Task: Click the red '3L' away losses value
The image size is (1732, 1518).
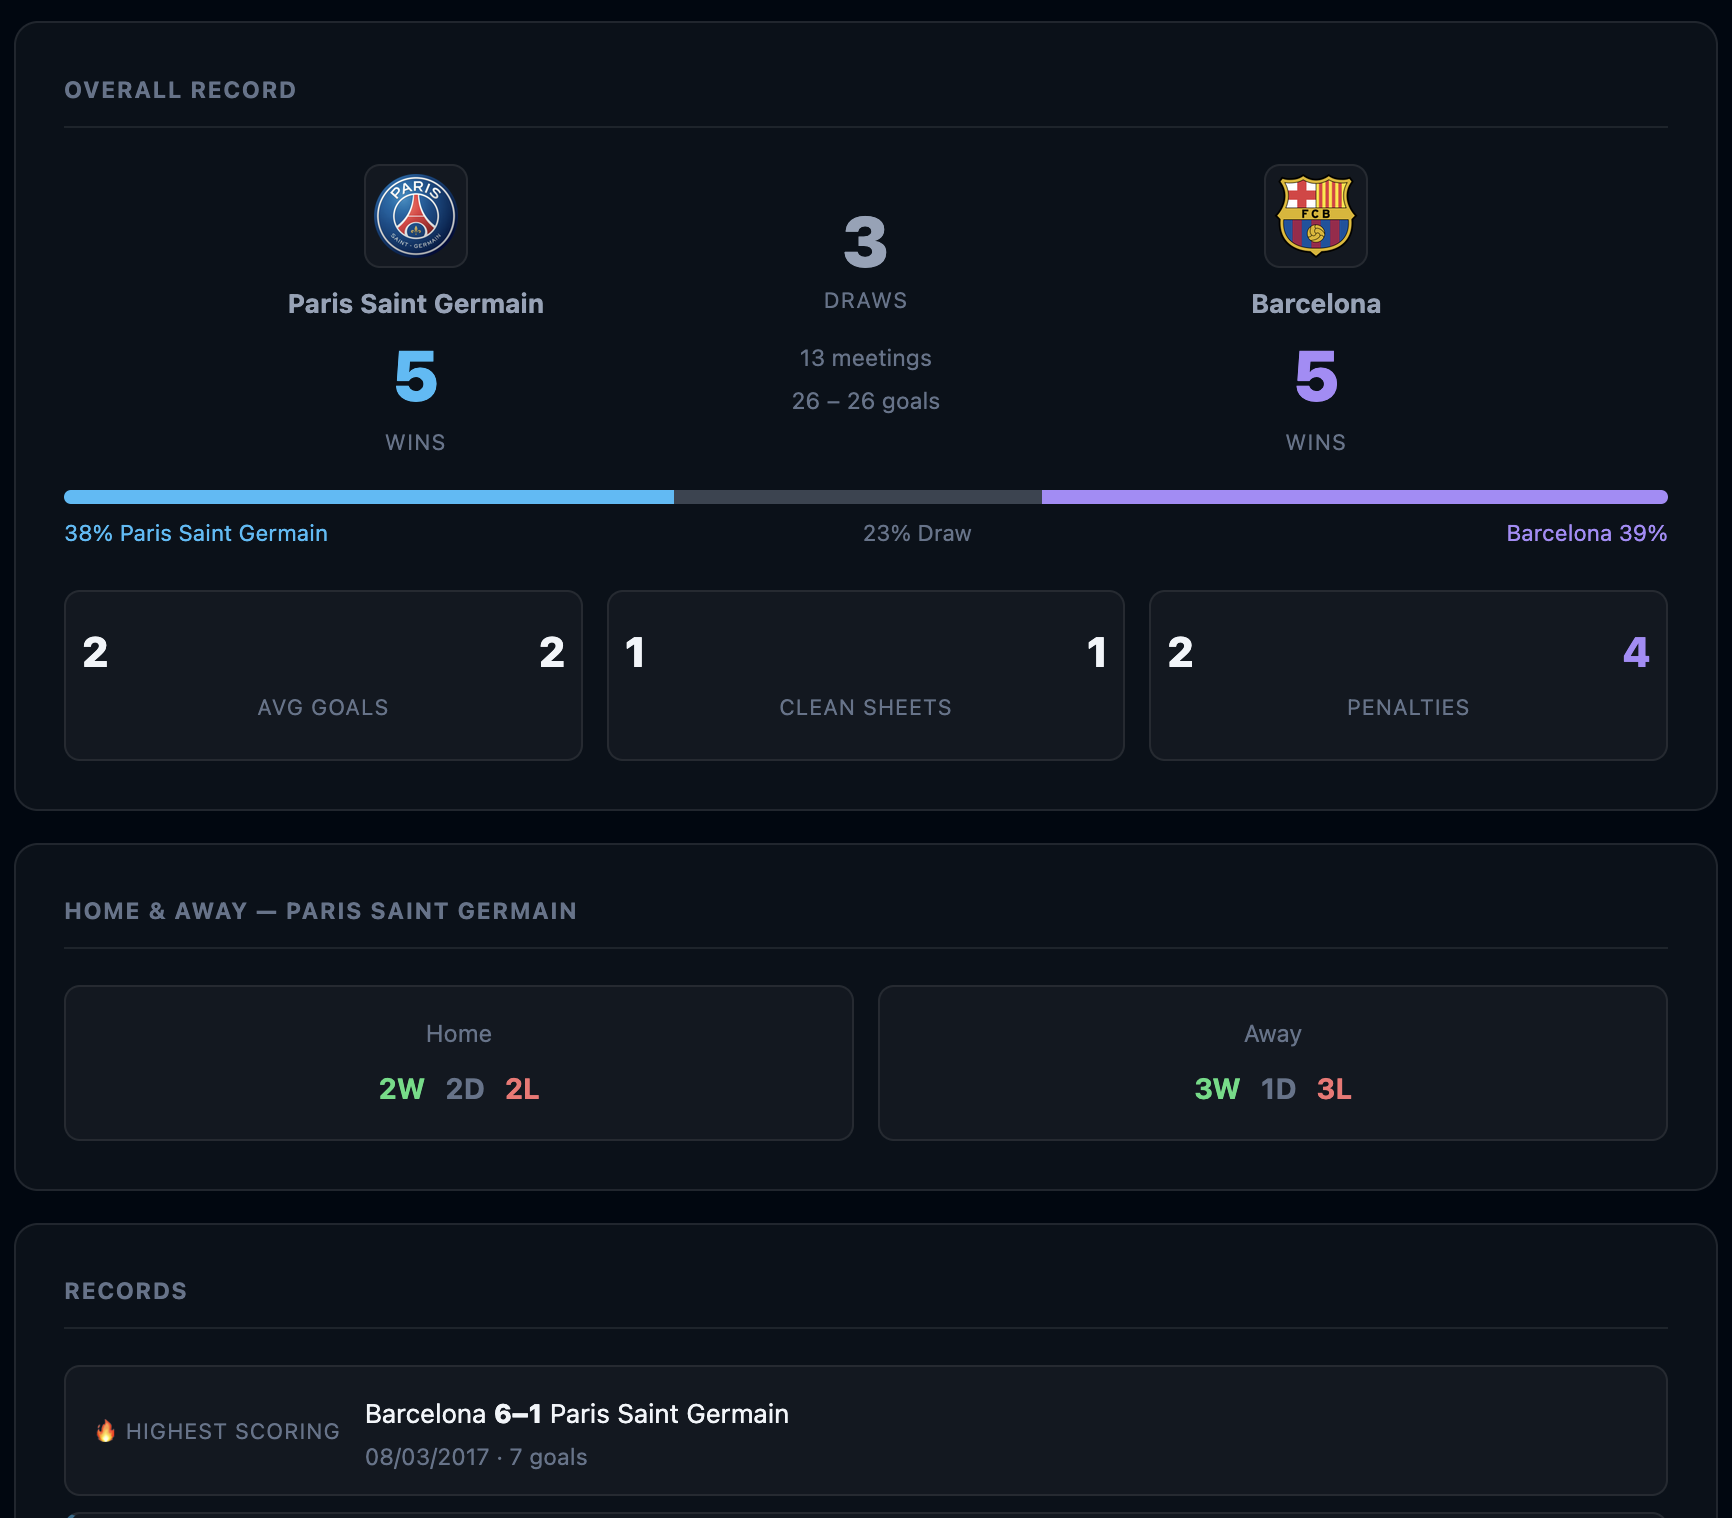Action: click(x=1334, y=1089)
